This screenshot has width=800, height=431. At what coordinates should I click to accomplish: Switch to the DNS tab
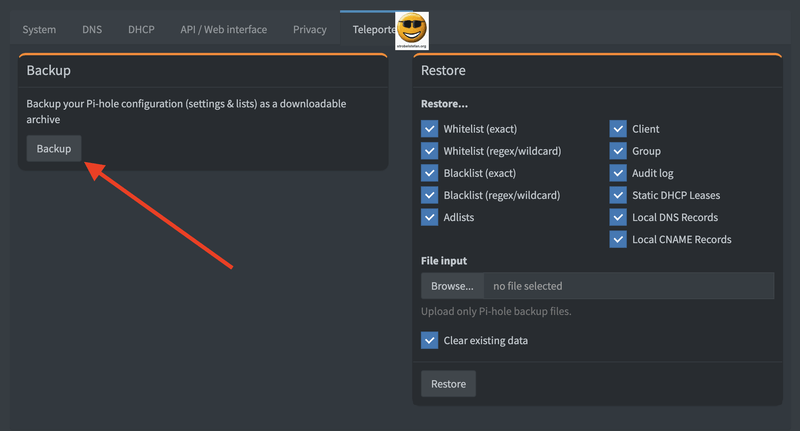pyautogui.click(x=92, y=30)
